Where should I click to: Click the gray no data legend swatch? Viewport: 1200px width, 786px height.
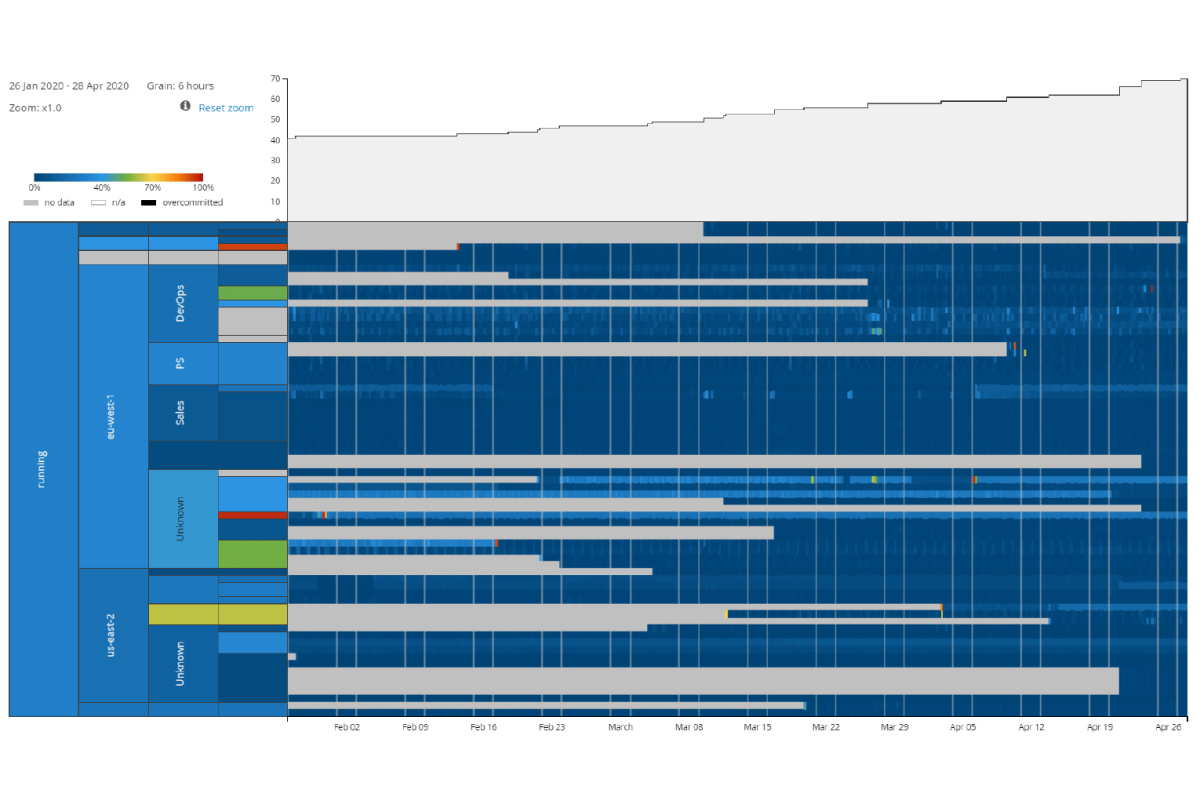click(x=31, y=203)
